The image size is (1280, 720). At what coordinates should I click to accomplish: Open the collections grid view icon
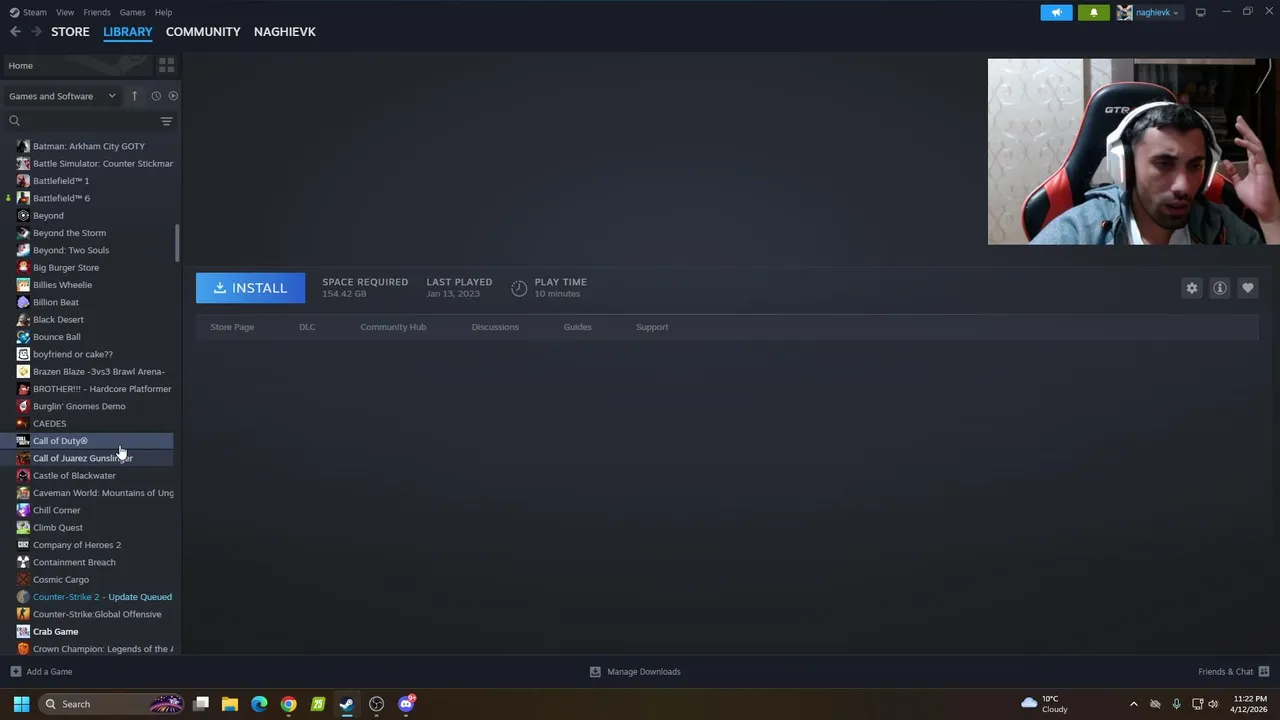click(166, 65)
